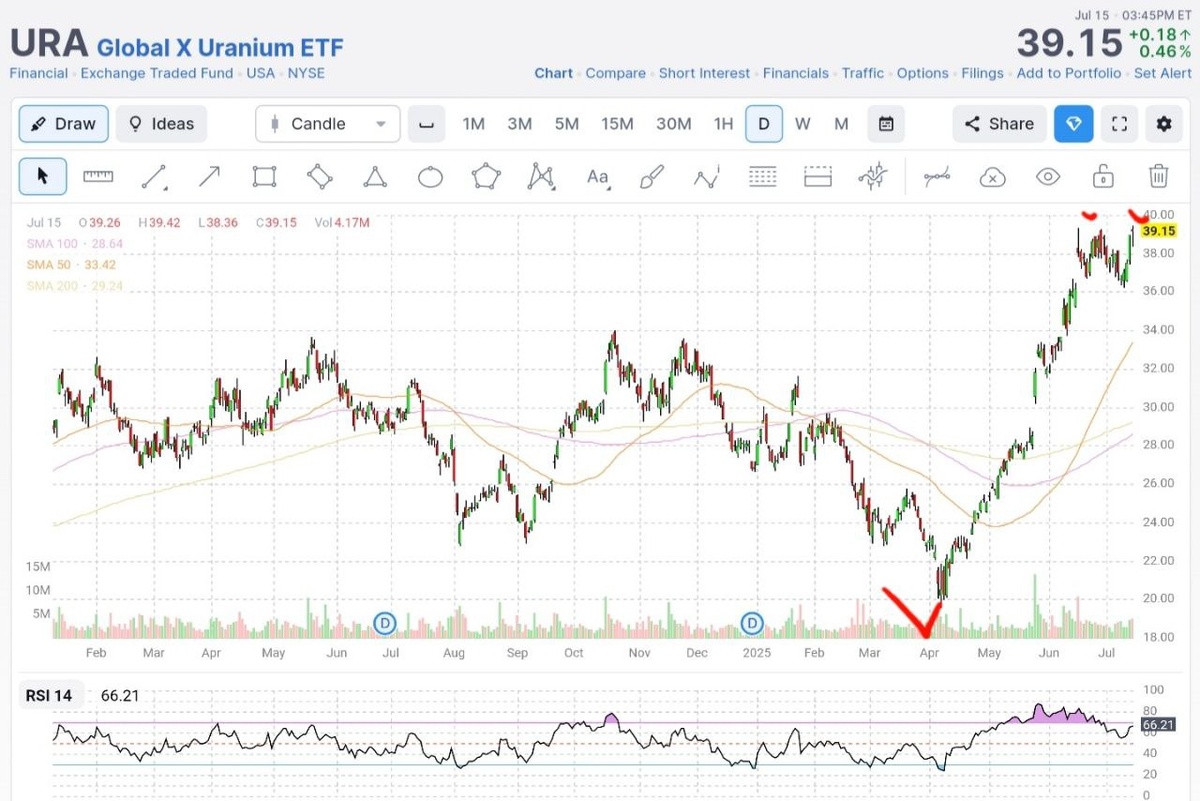Open the Candle chart type dropdown
The height and width of the screenshot is (801, 1200).
(328, 124)
